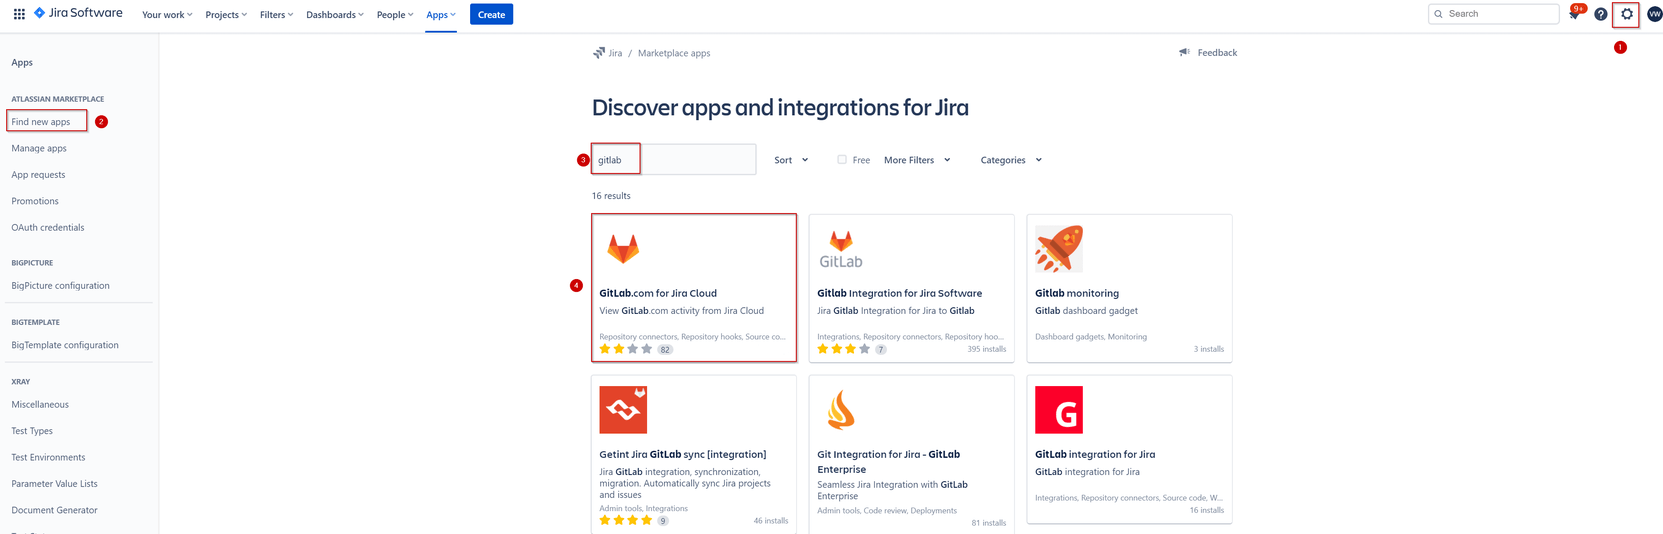
Task: Click the 395 installs text
Action: [987, 349]
